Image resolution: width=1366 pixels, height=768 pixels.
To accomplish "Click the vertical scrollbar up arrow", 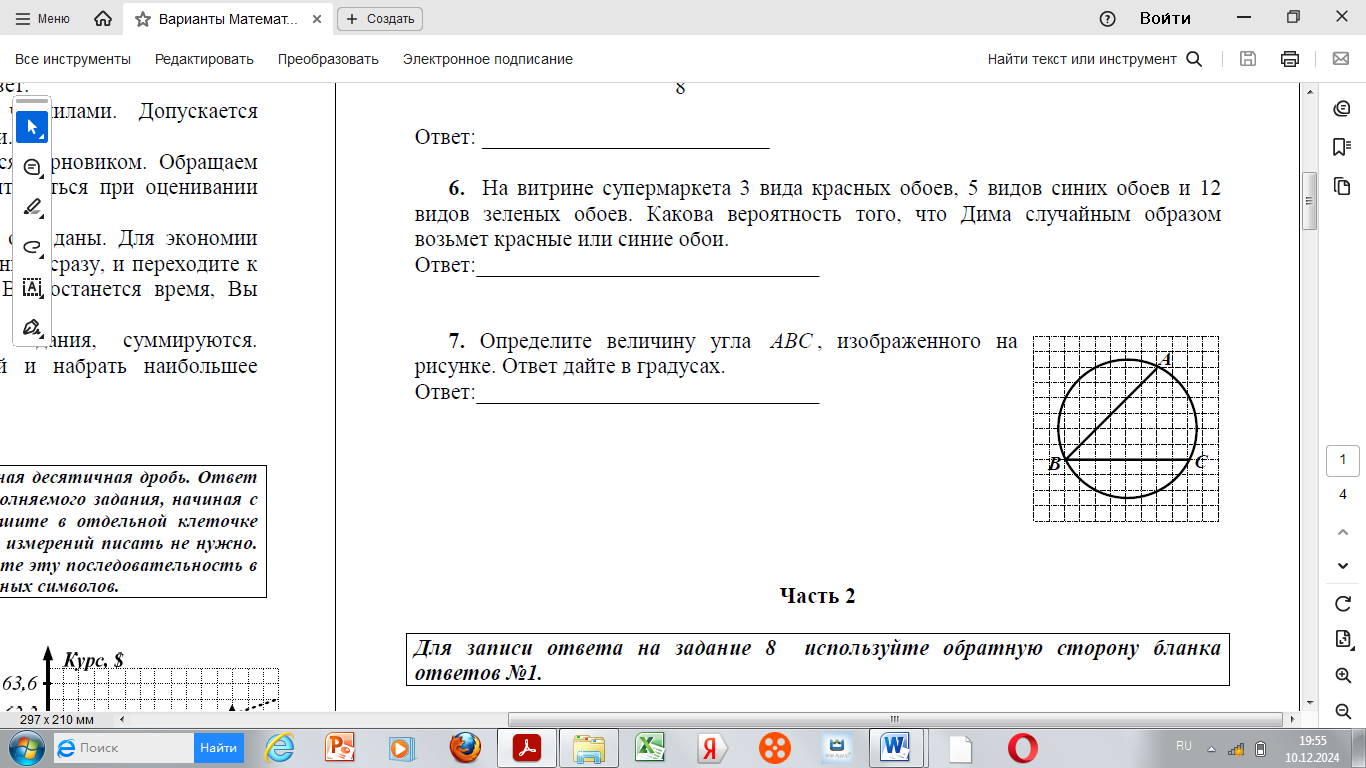I will 1308,92.
